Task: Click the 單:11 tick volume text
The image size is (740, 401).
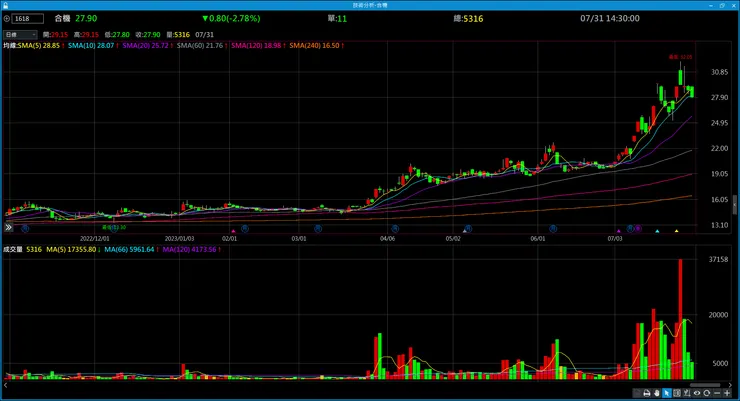Action: click(337, 19)
